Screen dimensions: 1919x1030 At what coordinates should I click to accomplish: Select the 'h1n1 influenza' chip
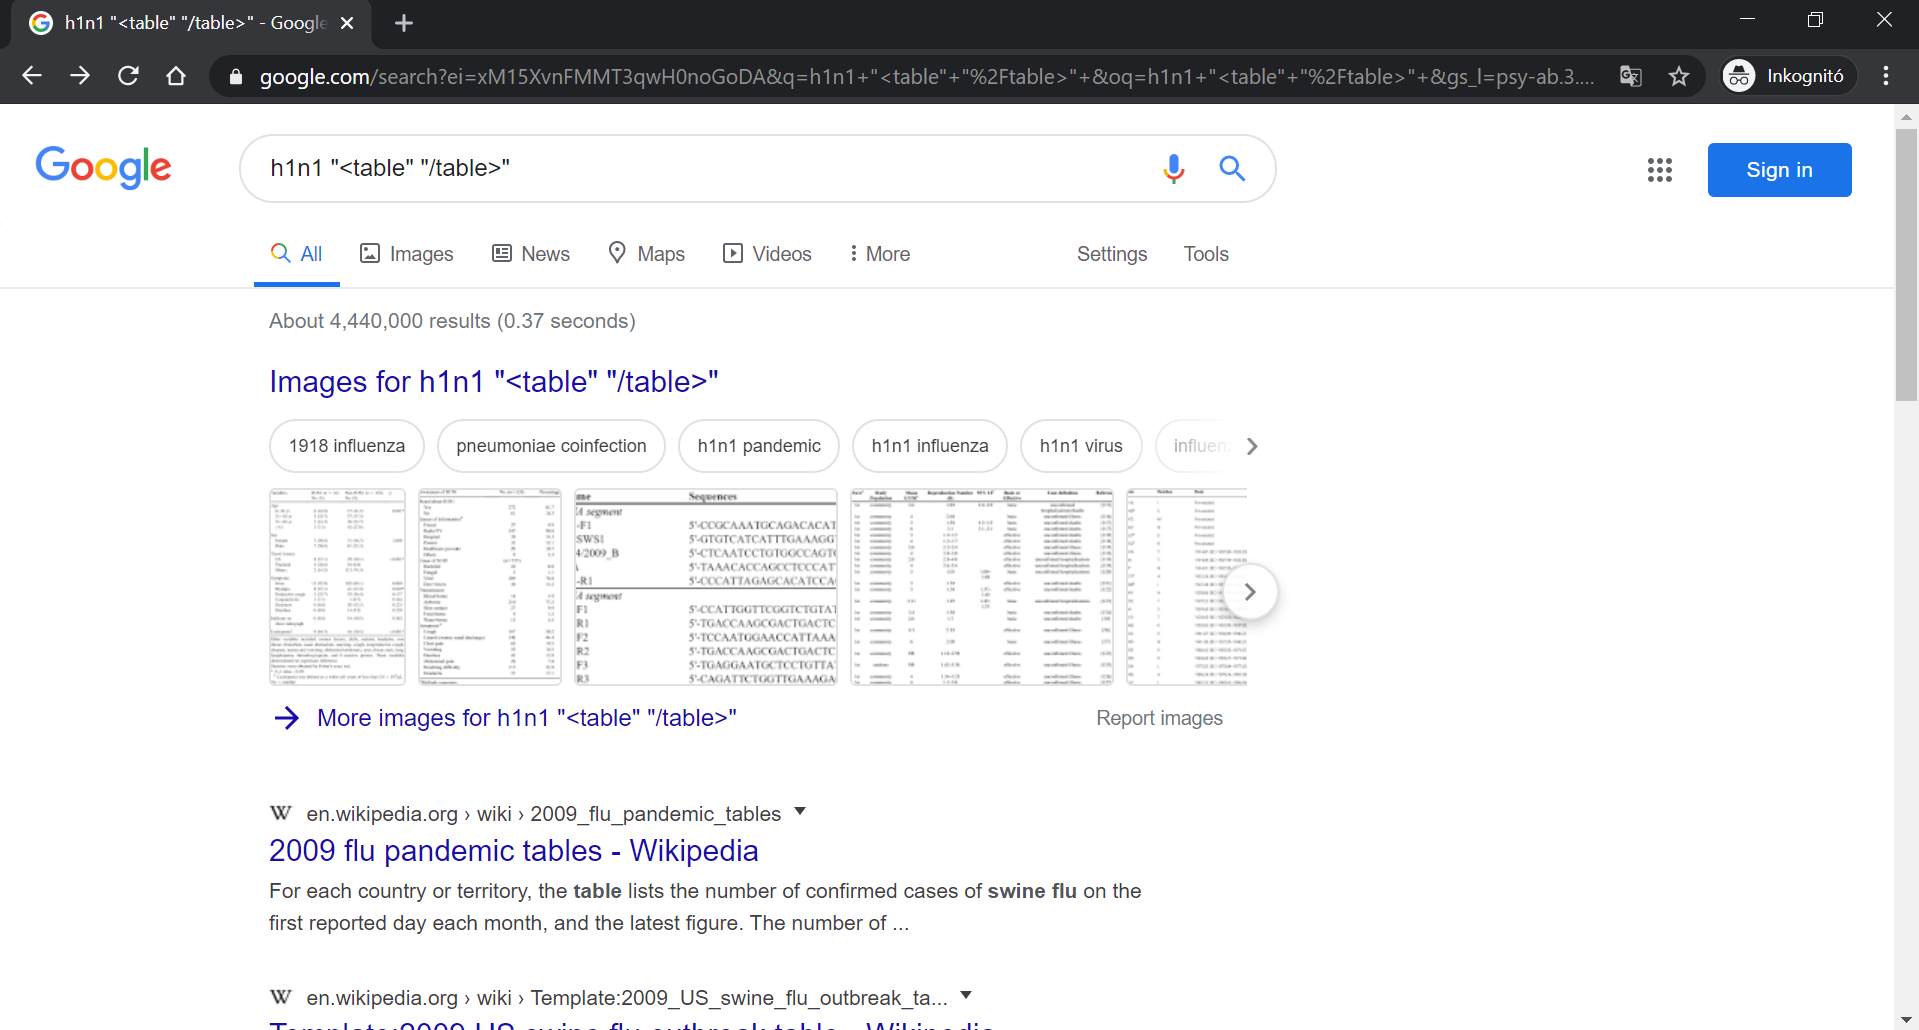[x=930, y=446]
